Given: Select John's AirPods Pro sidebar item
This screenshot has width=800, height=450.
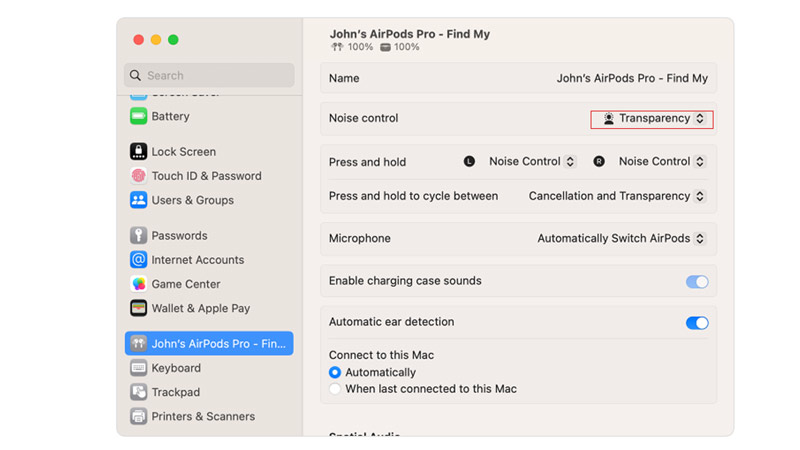Looking at the screenshot, I should (x=209, y=343).
